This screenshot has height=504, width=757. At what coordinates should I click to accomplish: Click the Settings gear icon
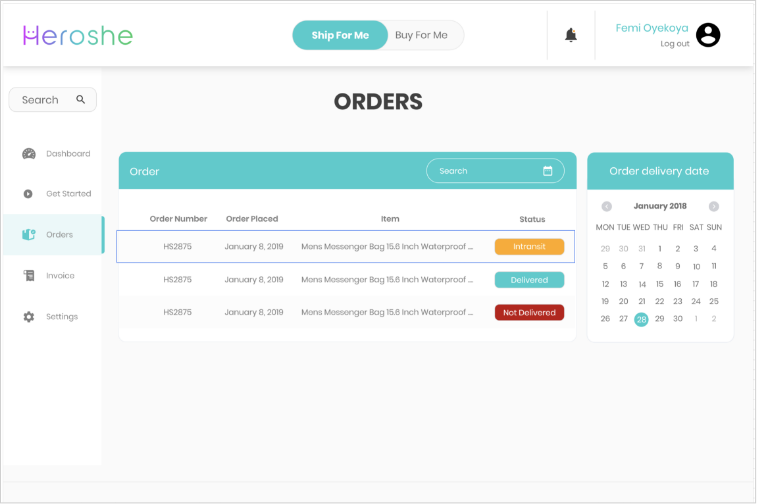click(x=29, y=317)
